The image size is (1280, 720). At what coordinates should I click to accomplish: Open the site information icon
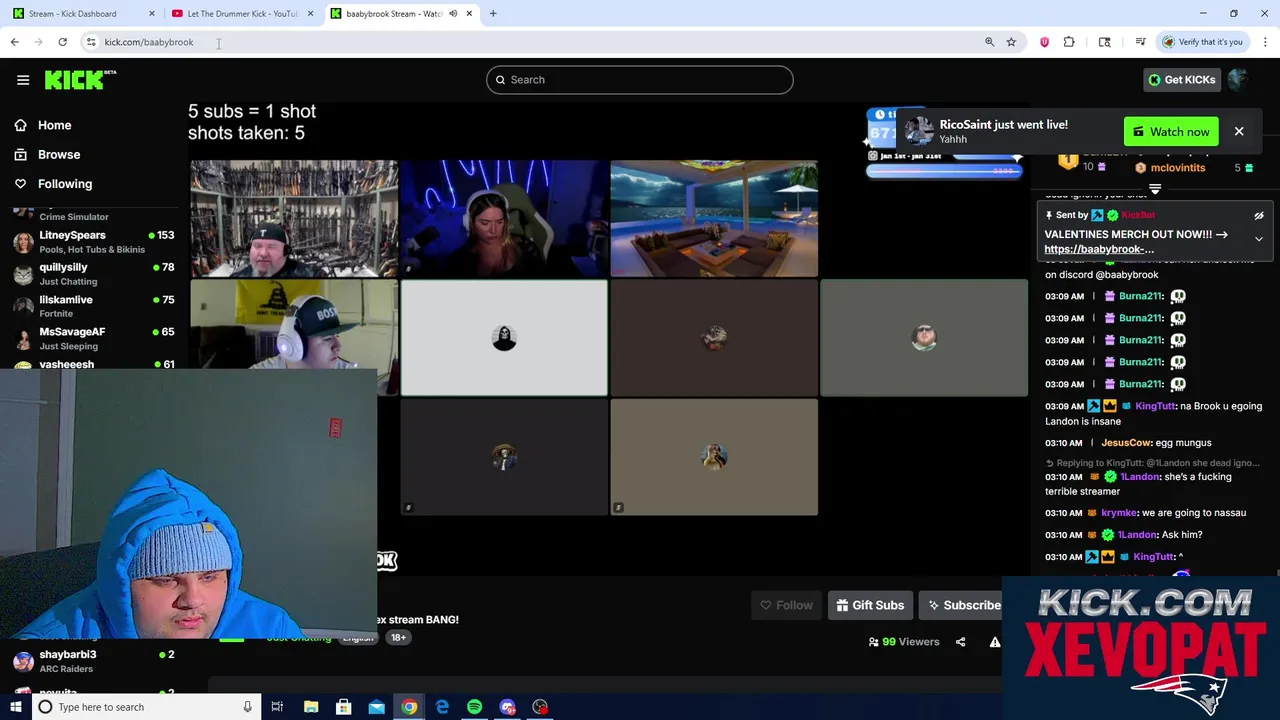pos(91,42)
